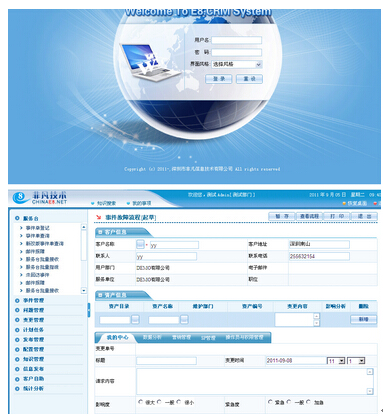Switch to the SP管理 tab
Screen dimensions: 383x419
(x=208, y=338)
